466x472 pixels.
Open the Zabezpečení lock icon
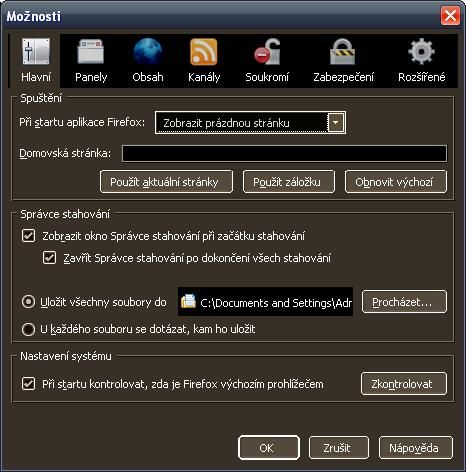click(343, 52)
